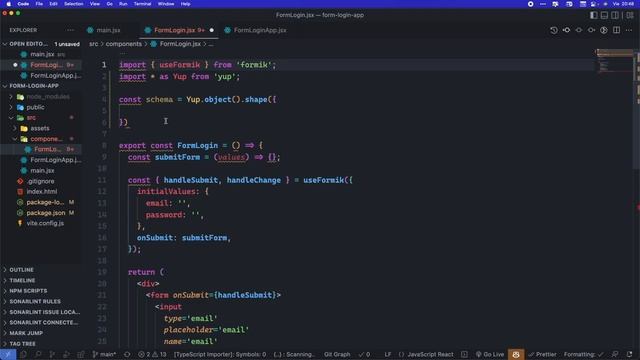Customize layout icon in title bar
This screenshot has height=360, width=640.
630,15
